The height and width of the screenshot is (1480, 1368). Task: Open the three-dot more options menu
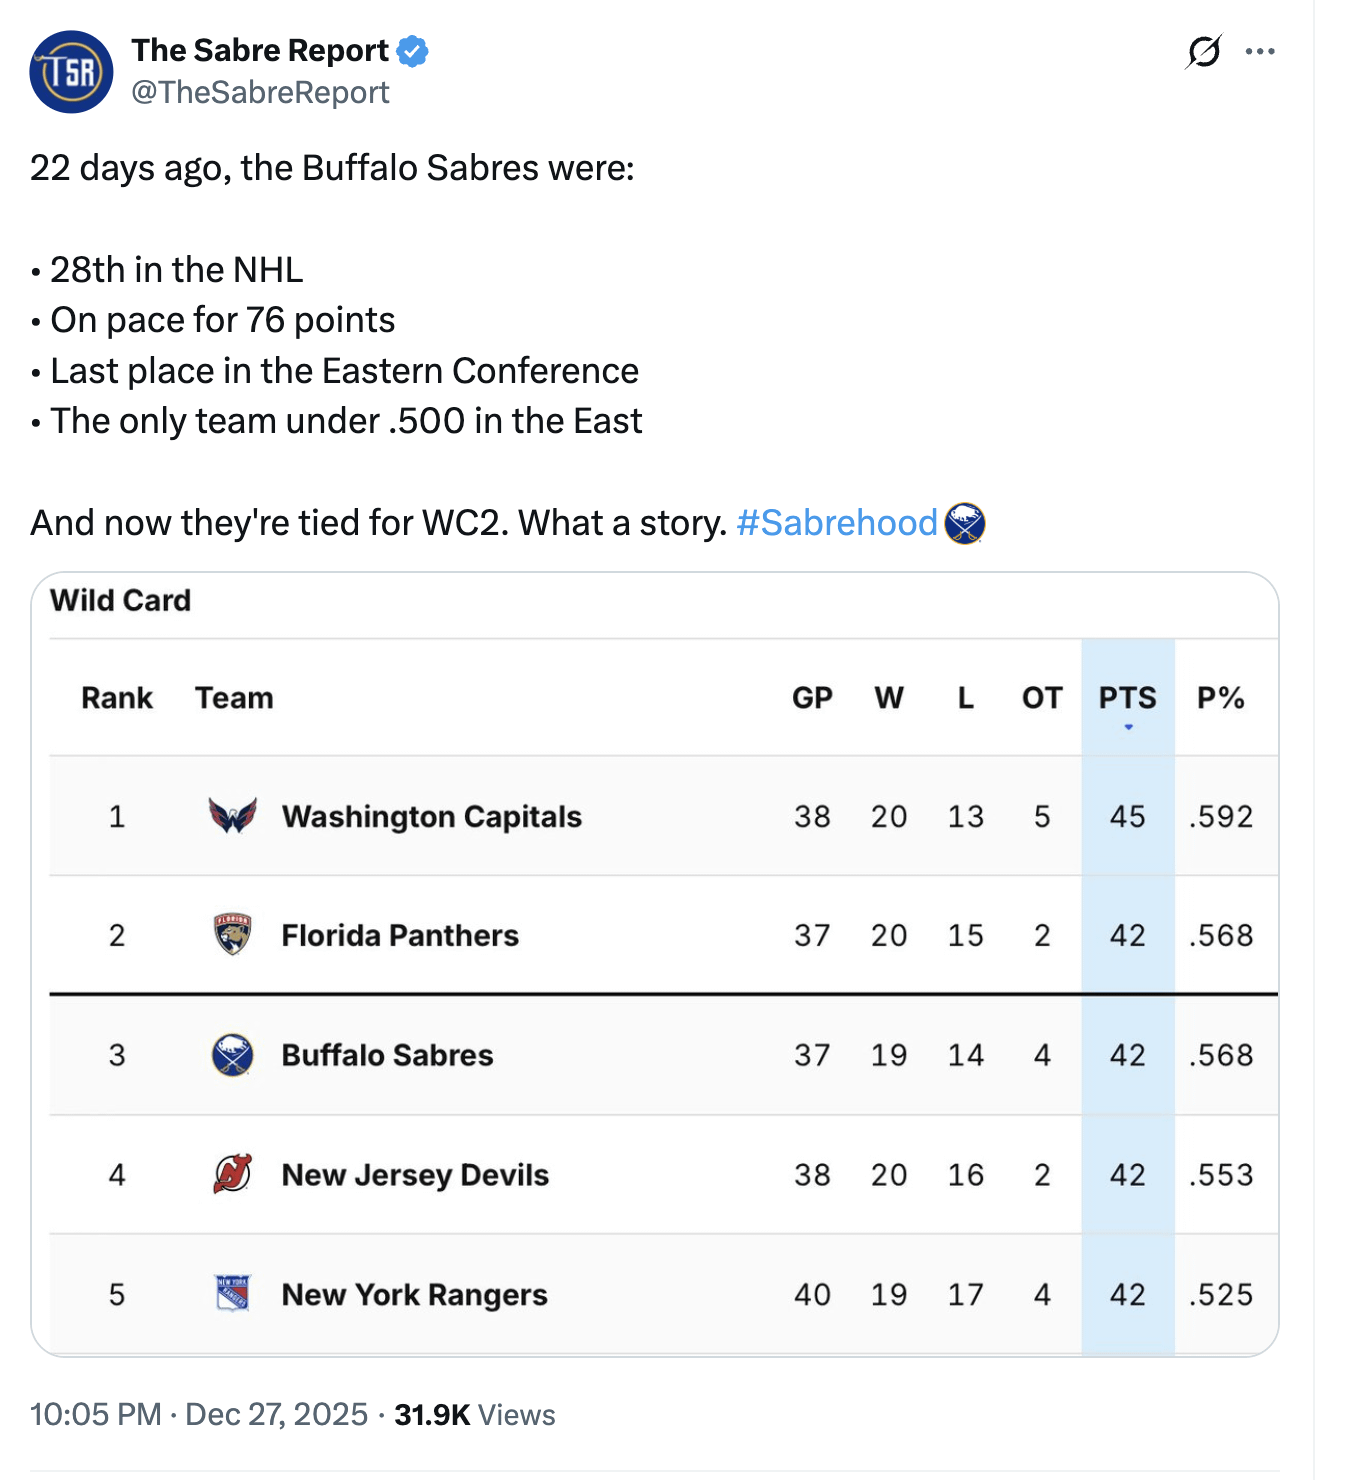(x=1260, y=51)
